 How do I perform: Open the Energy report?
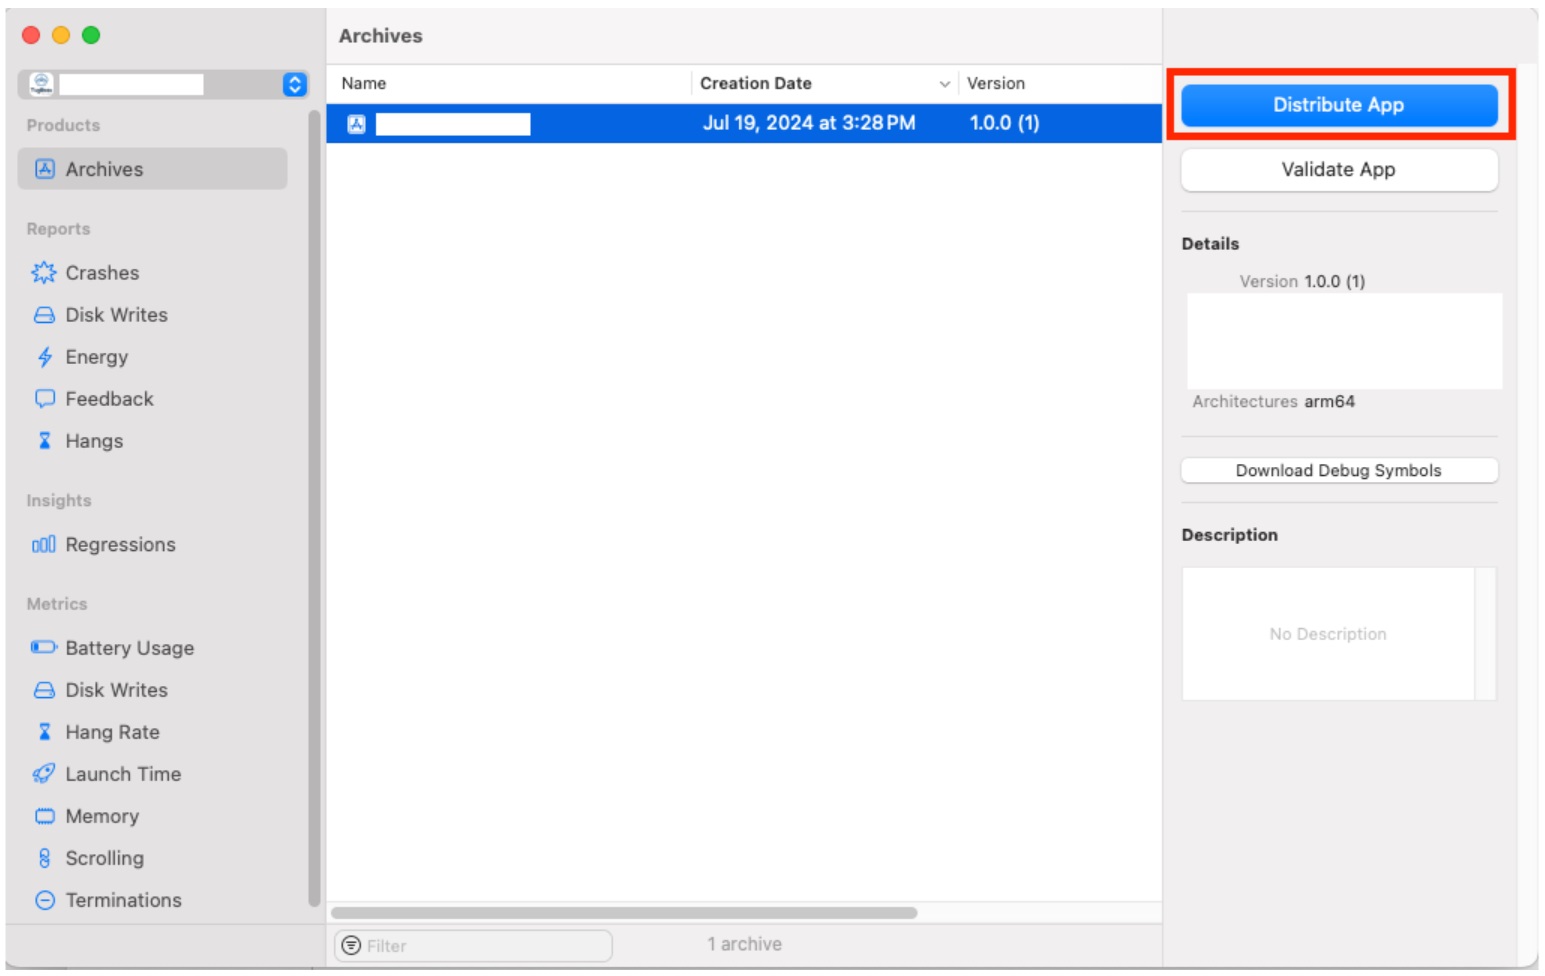(x=97, y=357)
